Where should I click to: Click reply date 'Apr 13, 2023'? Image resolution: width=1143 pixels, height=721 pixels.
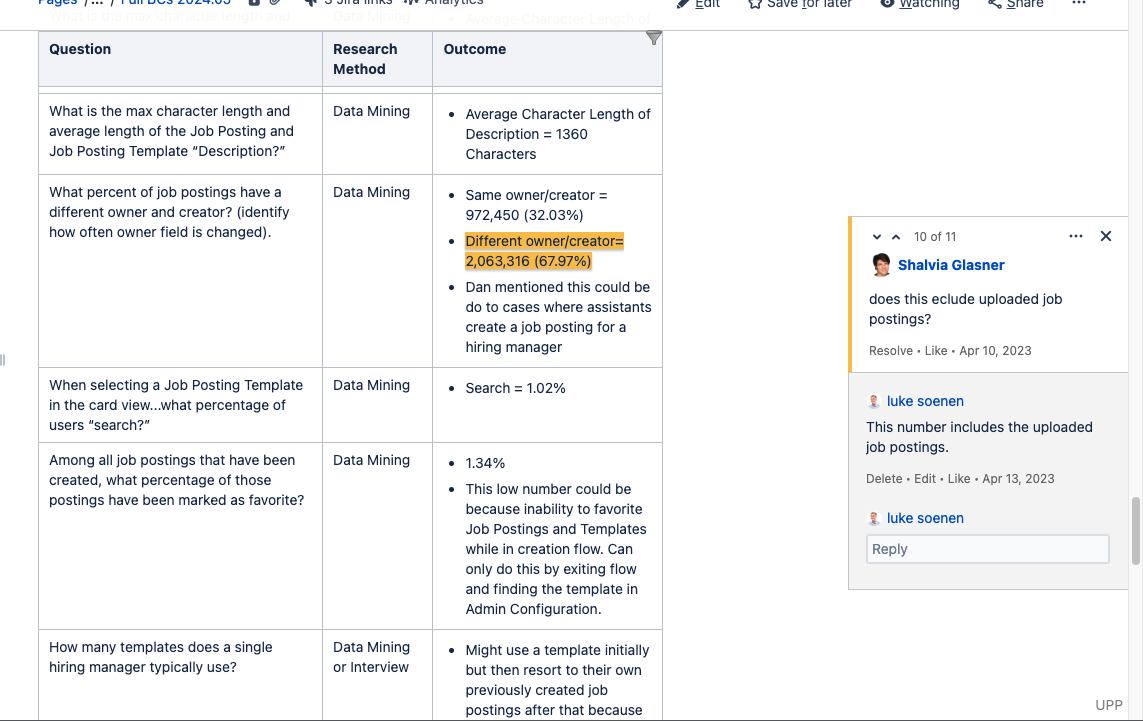coord(1018,479)
